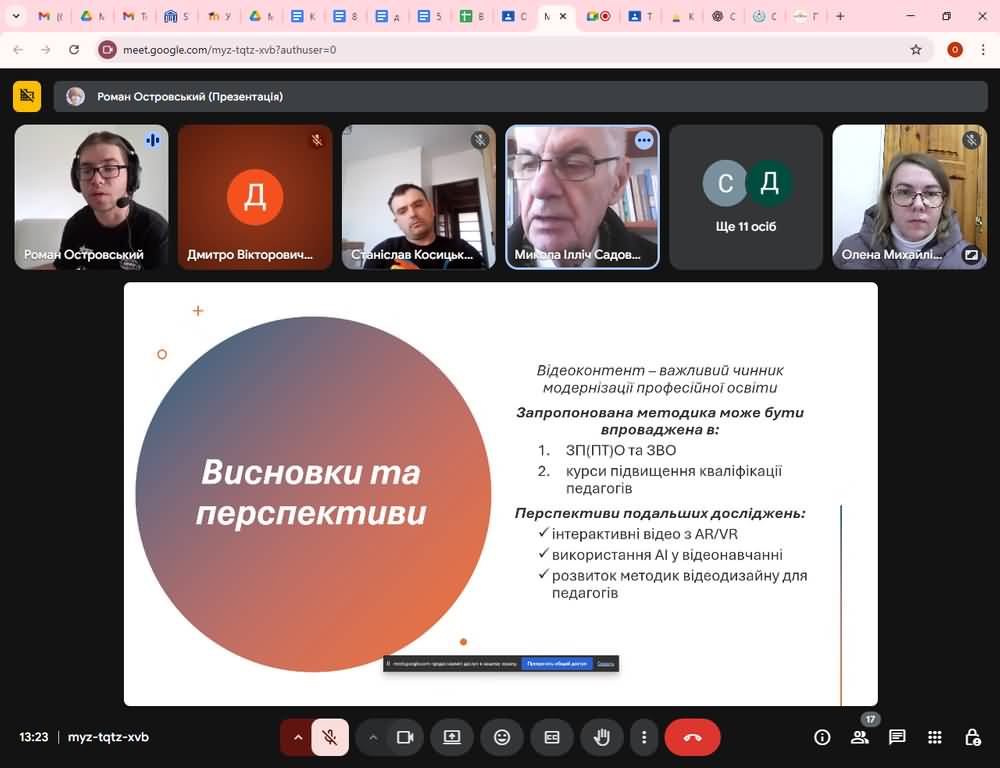Image resolution: width=1000 pixels, height=768 pixels.
Task: Click the red leave call button
Action: pyautogui.click(x=692, y=737)
